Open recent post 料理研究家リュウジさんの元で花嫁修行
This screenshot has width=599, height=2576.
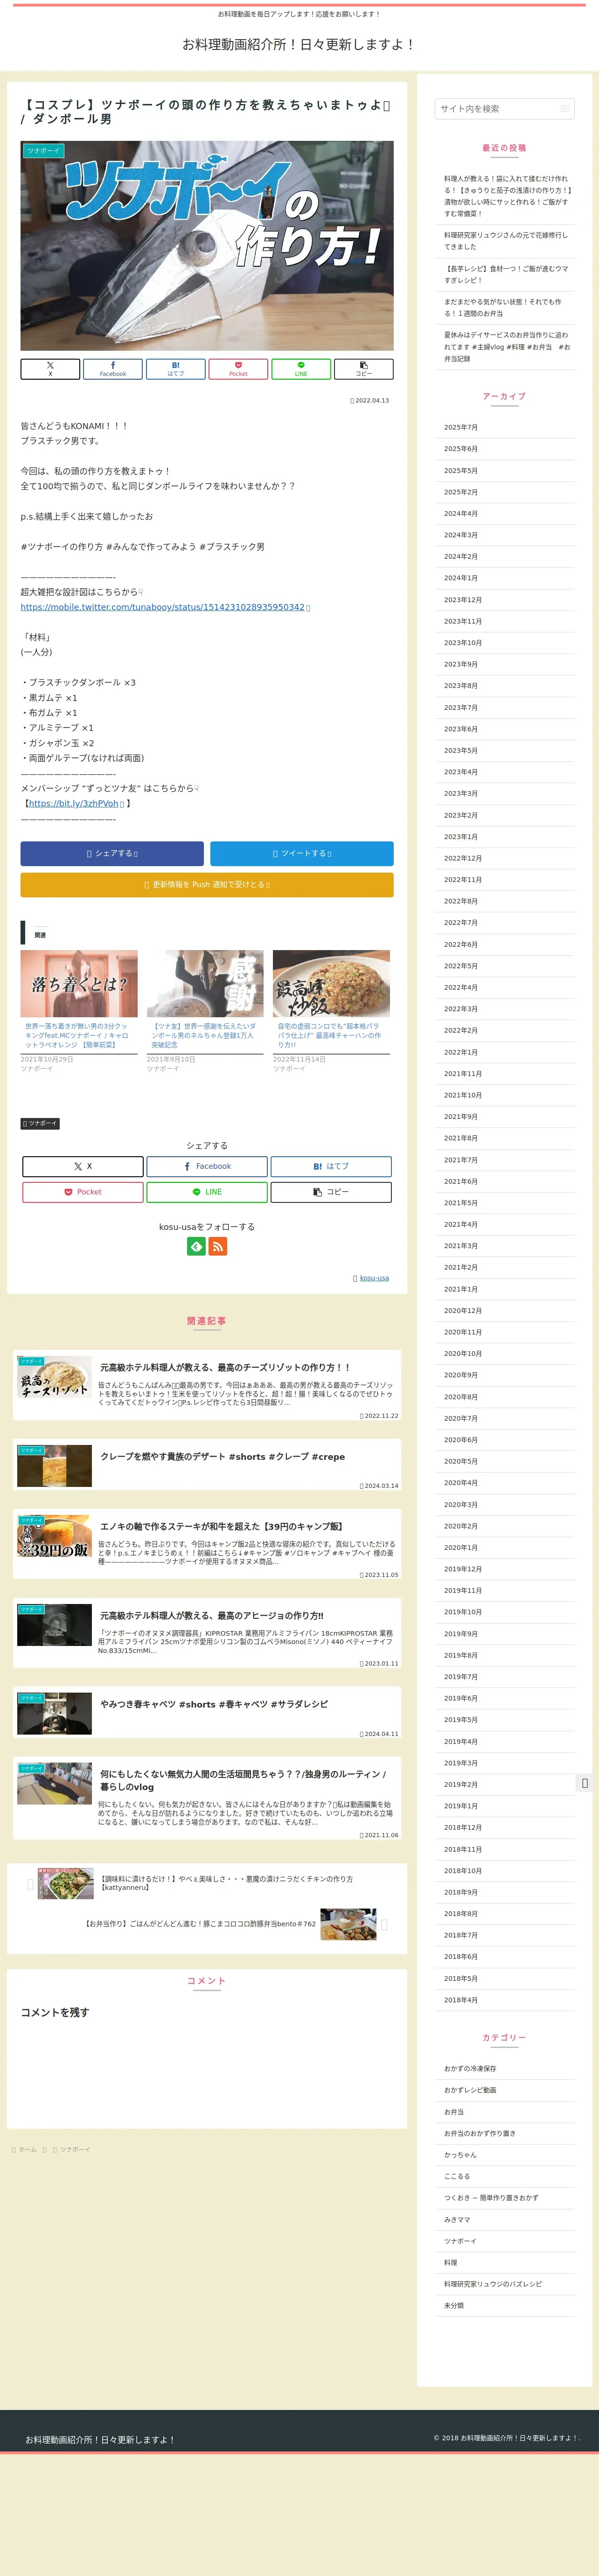click(x=506, y=241)
